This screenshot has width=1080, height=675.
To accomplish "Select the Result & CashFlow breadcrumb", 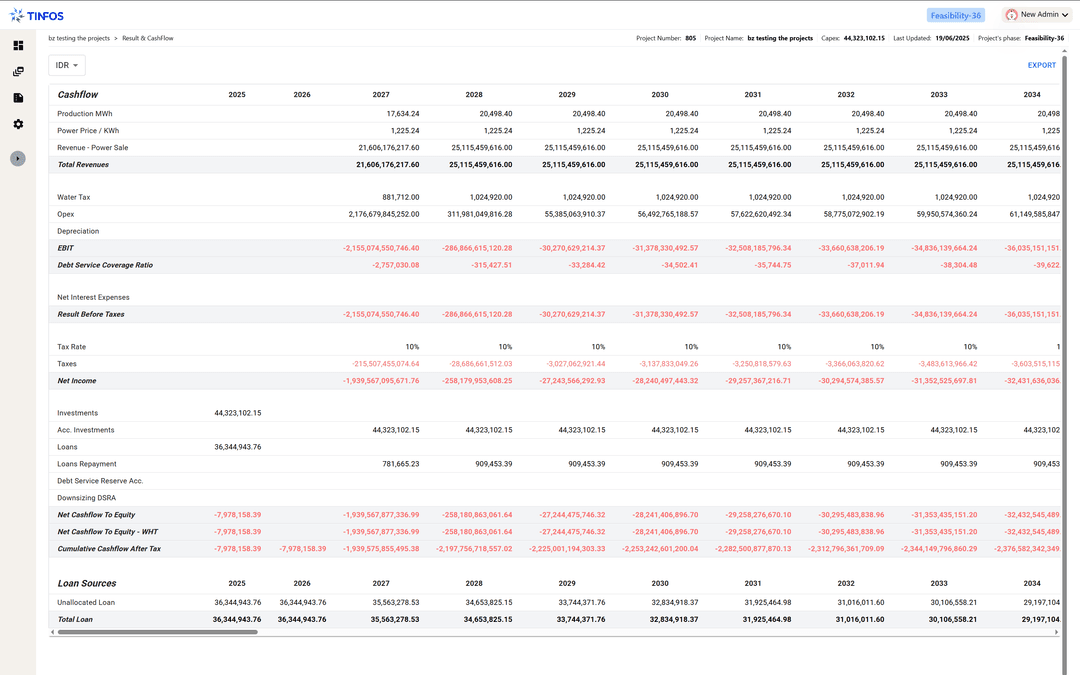I will (x=147, y=38).
